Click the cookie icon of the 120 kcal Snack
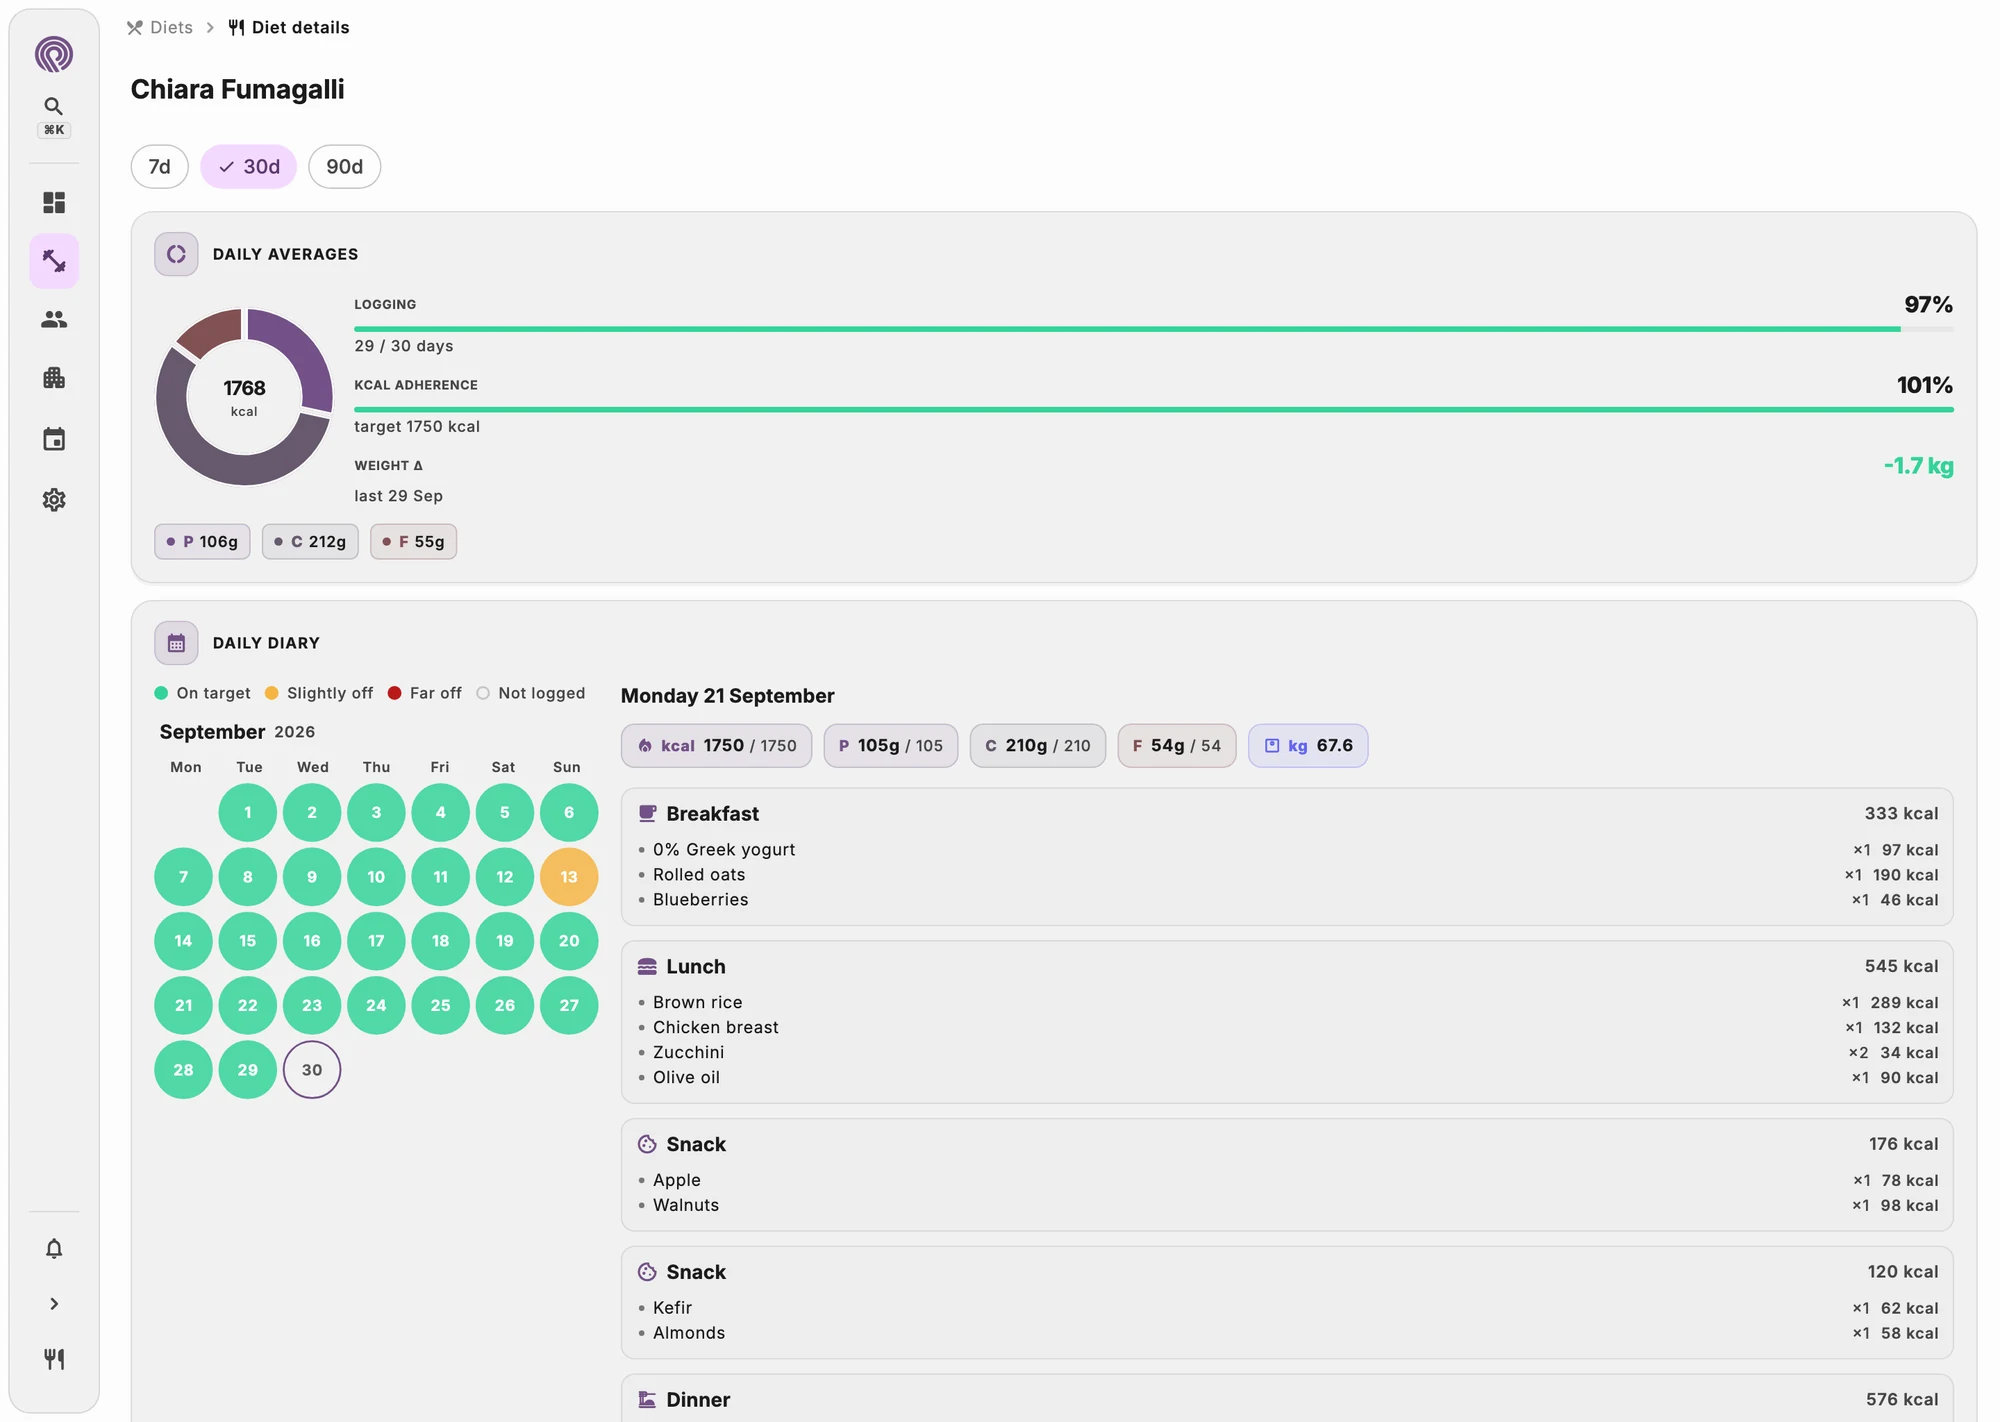Viewport: 2000px width, 1422px height. click(x=647, y=1272)
